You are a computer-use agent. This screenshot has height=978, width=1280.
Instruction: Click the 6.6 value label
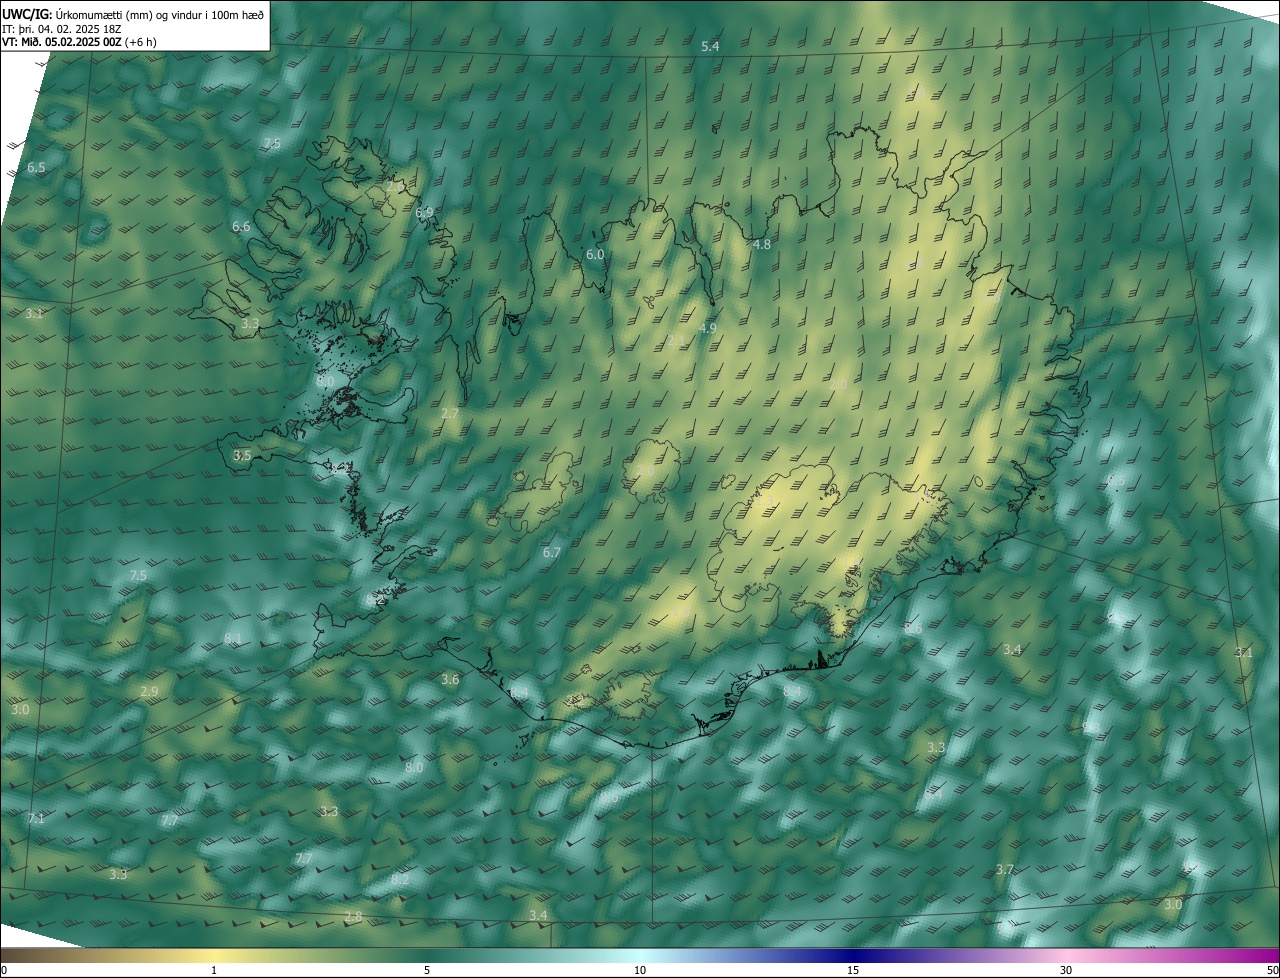pos(241,227)
